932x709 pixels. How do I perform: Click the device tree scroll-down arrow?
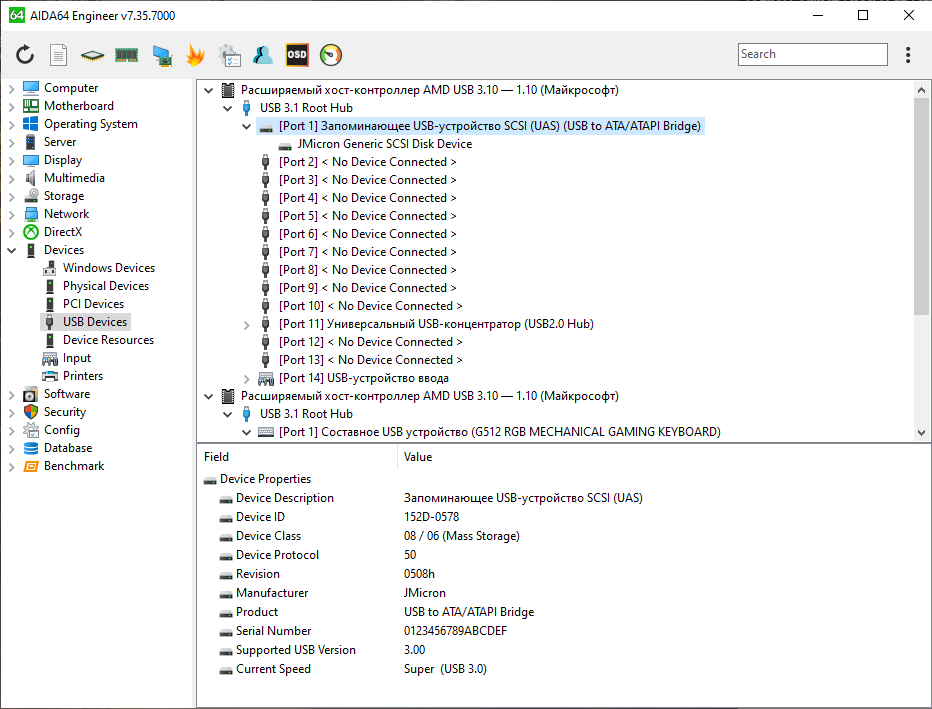coord(921,433)
